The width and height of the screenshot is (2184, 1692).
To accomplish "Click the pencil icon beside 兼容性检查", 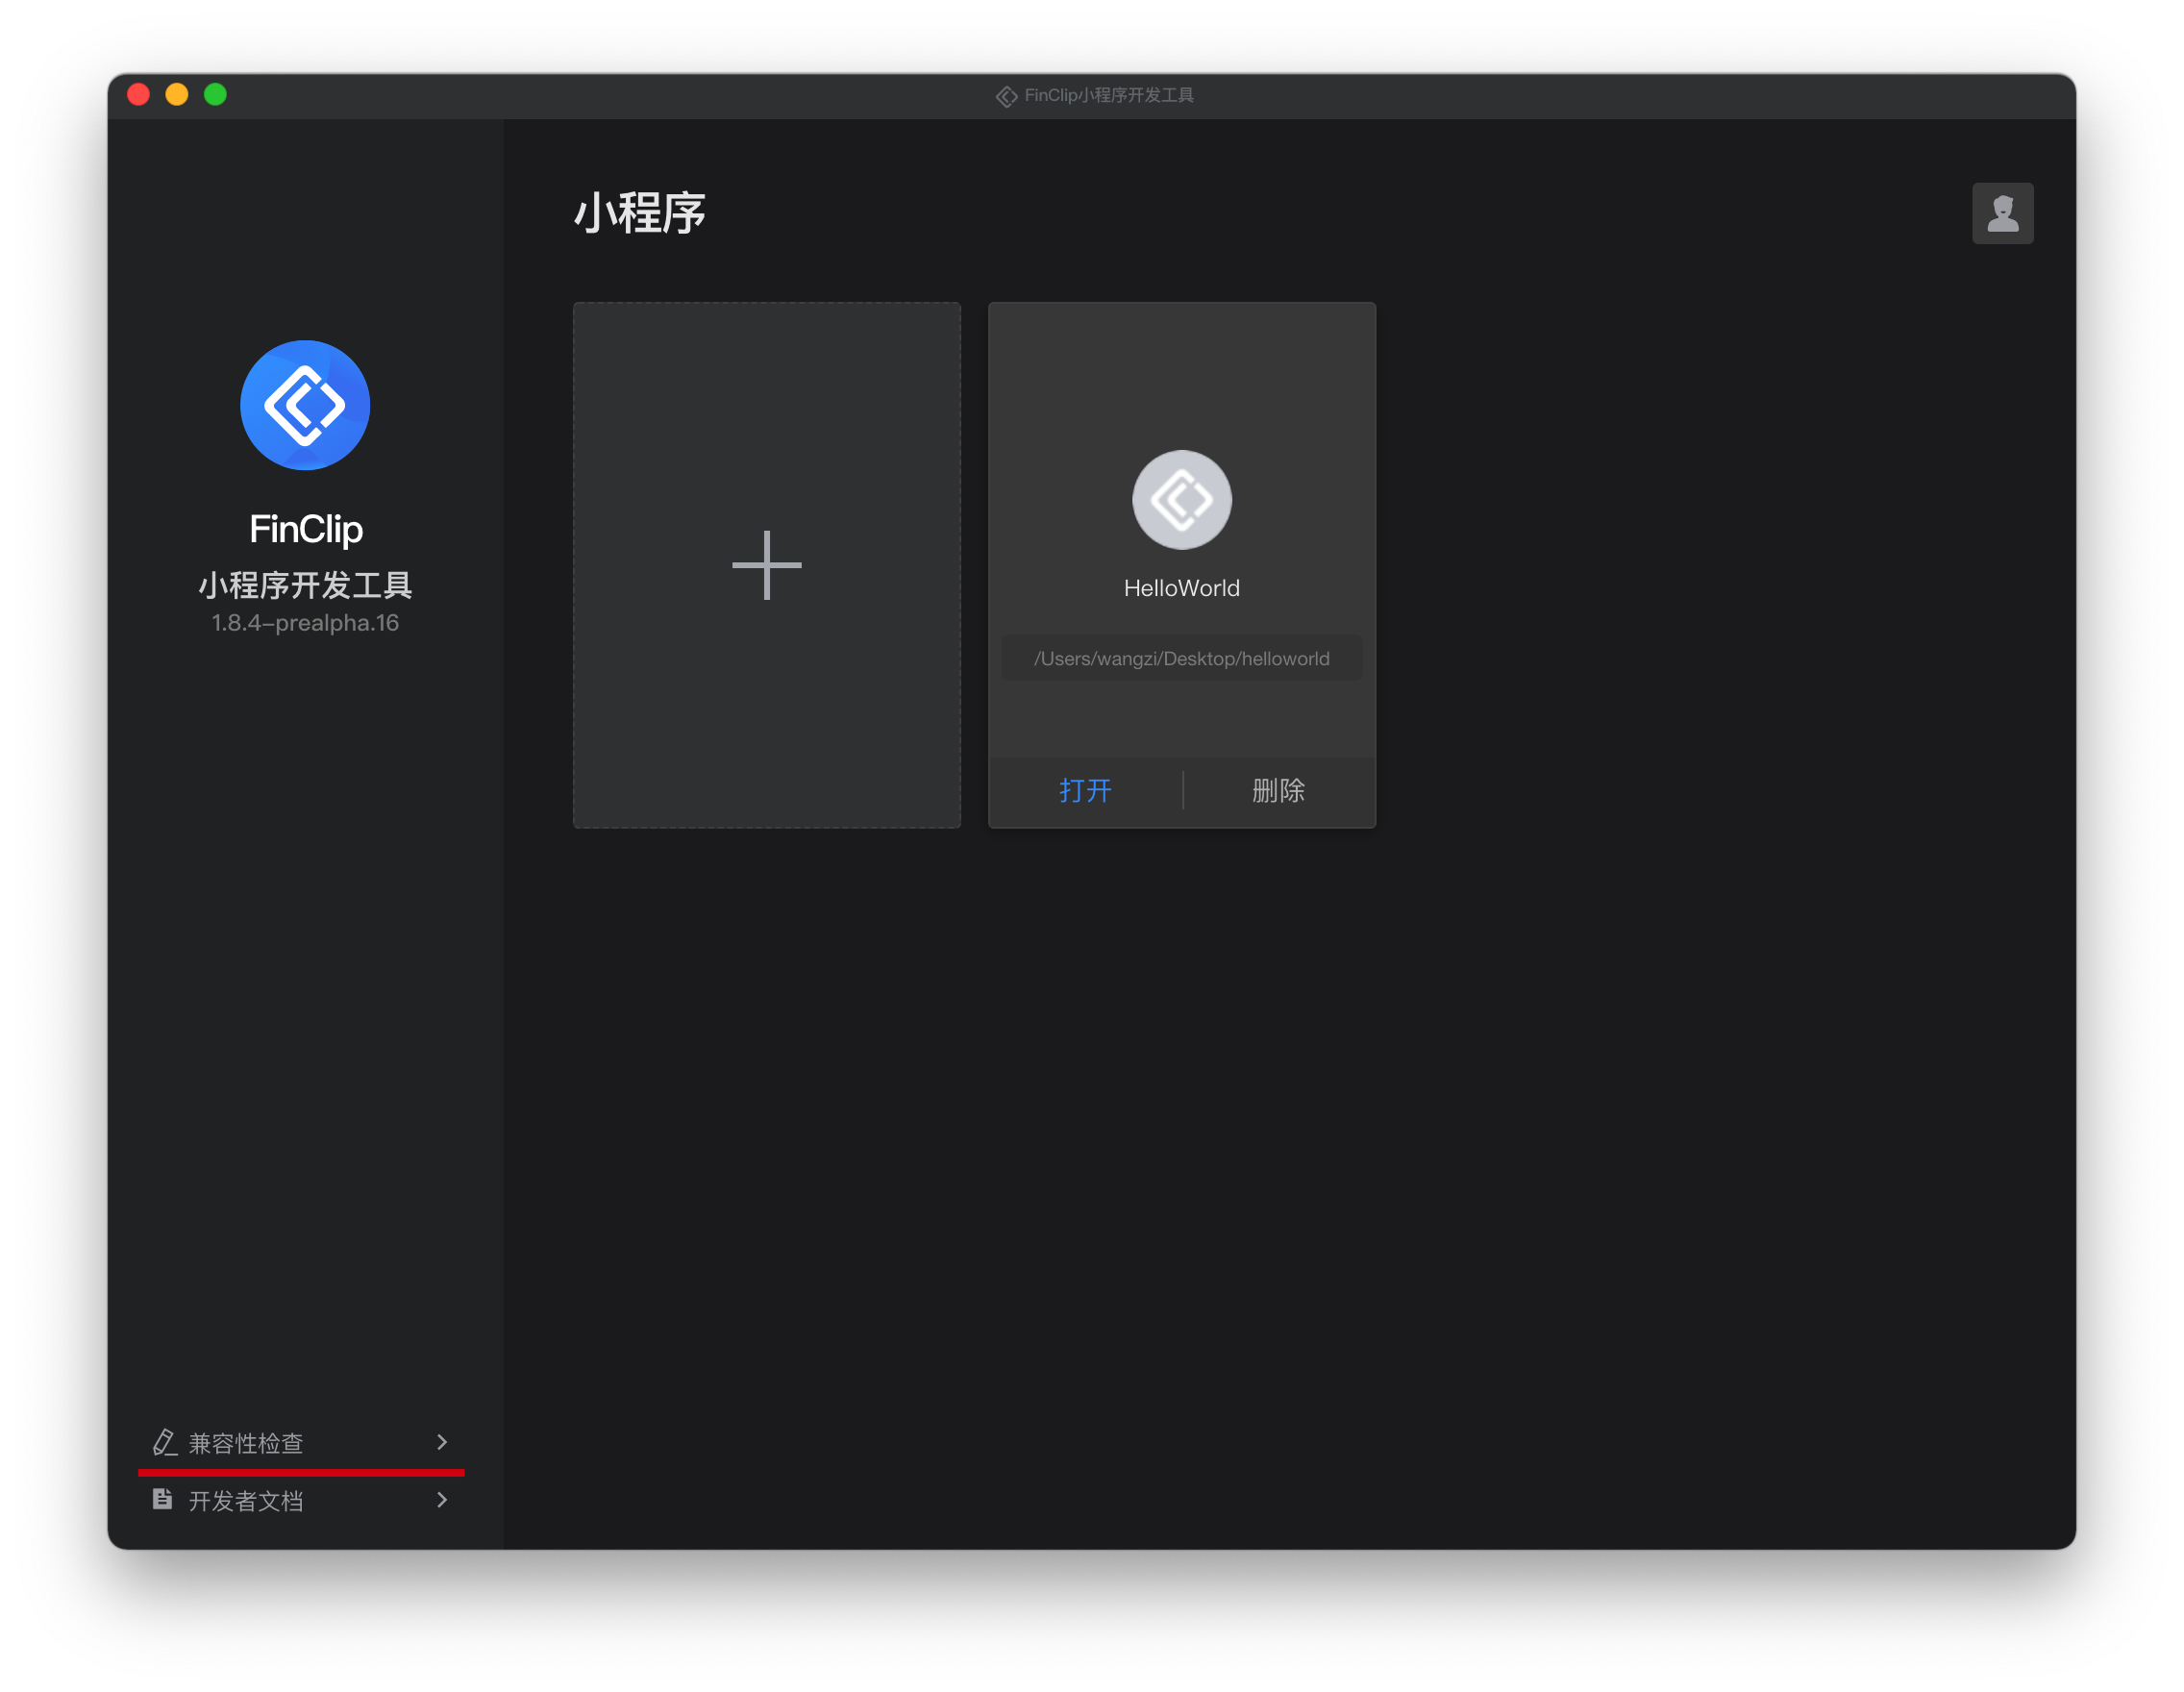I will point(164,1442).
